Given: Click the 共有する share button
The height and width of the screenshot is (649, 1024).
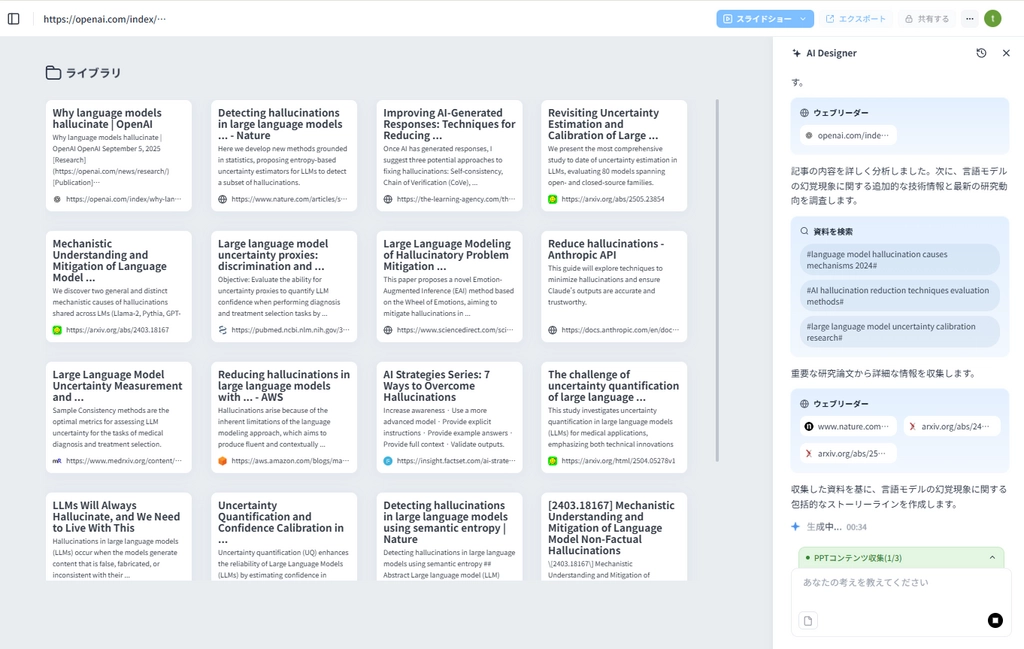Looking at the screenshot, I should tap(926, 19).
